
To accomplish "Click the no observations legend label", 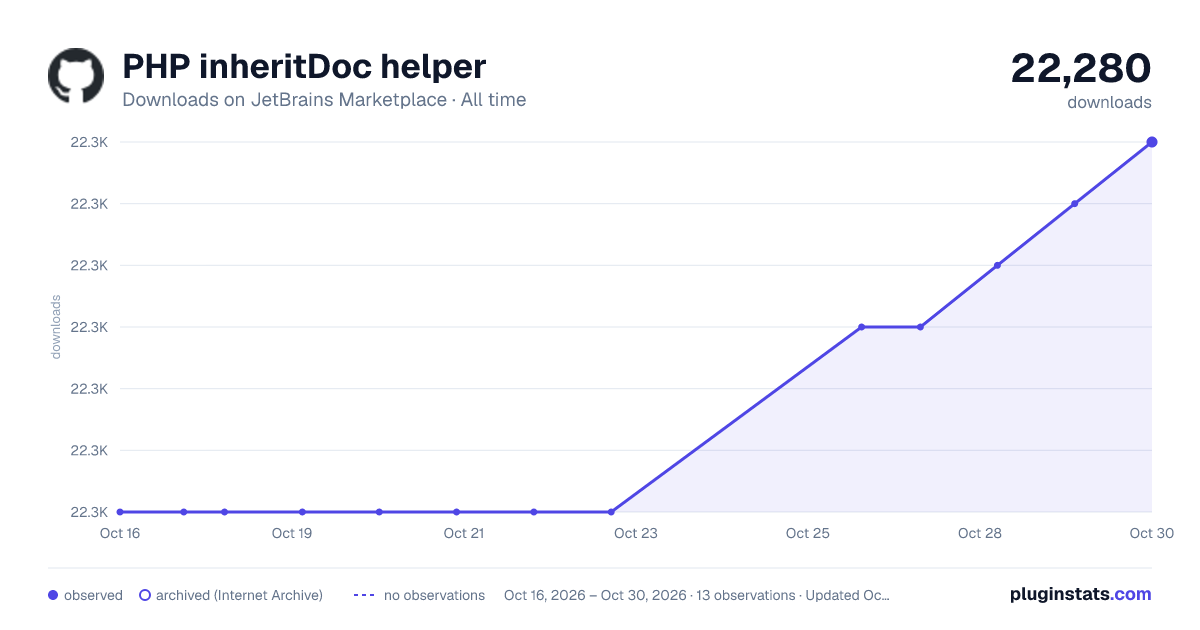I will (434, 595).
